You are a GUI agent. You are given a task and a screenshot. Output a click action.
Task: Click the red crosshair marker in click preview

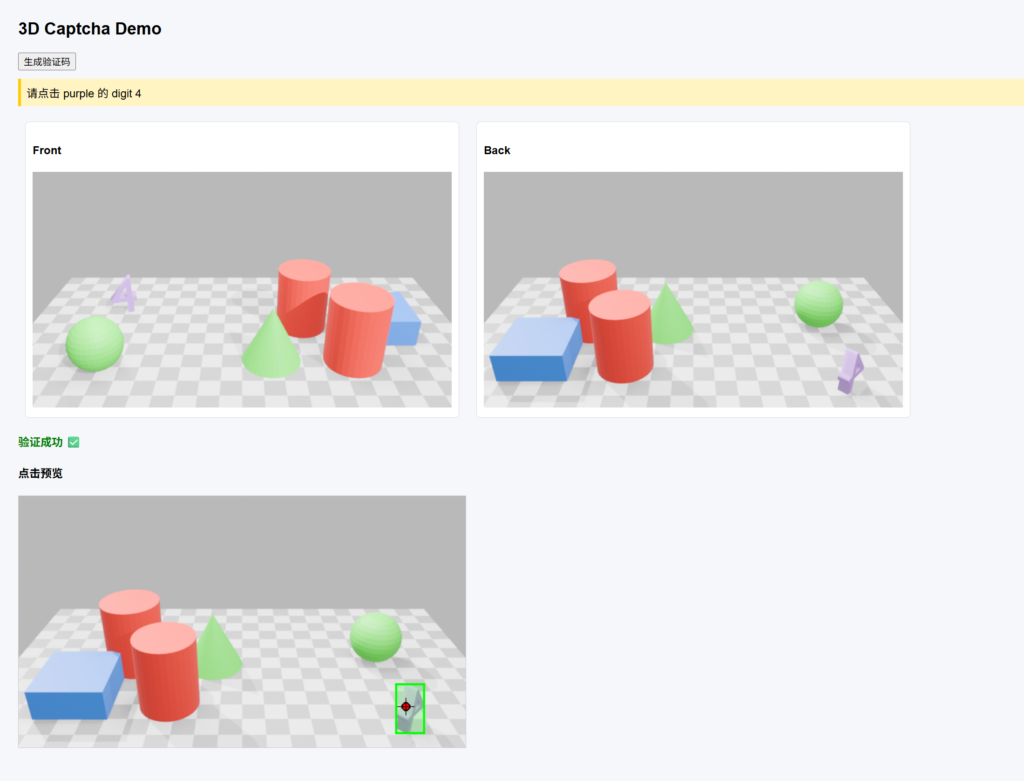pos(406,707)
